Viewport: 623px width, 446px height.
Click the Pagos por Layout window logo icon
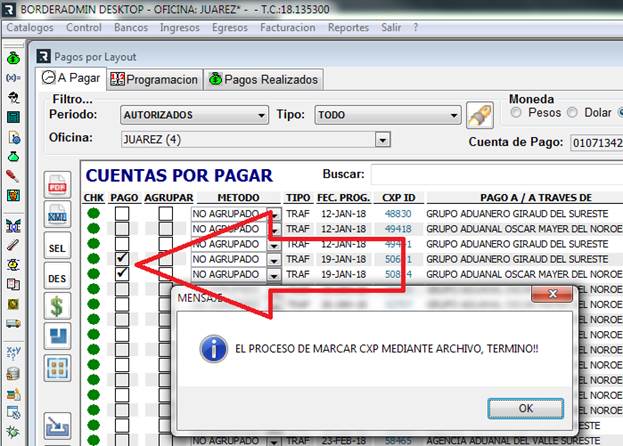[44, 56]
